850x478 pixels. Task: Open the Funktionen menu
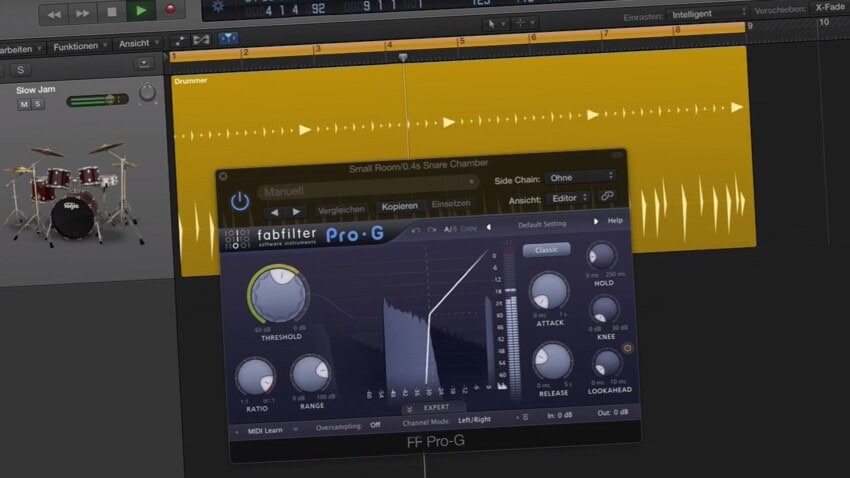(80, 47)
